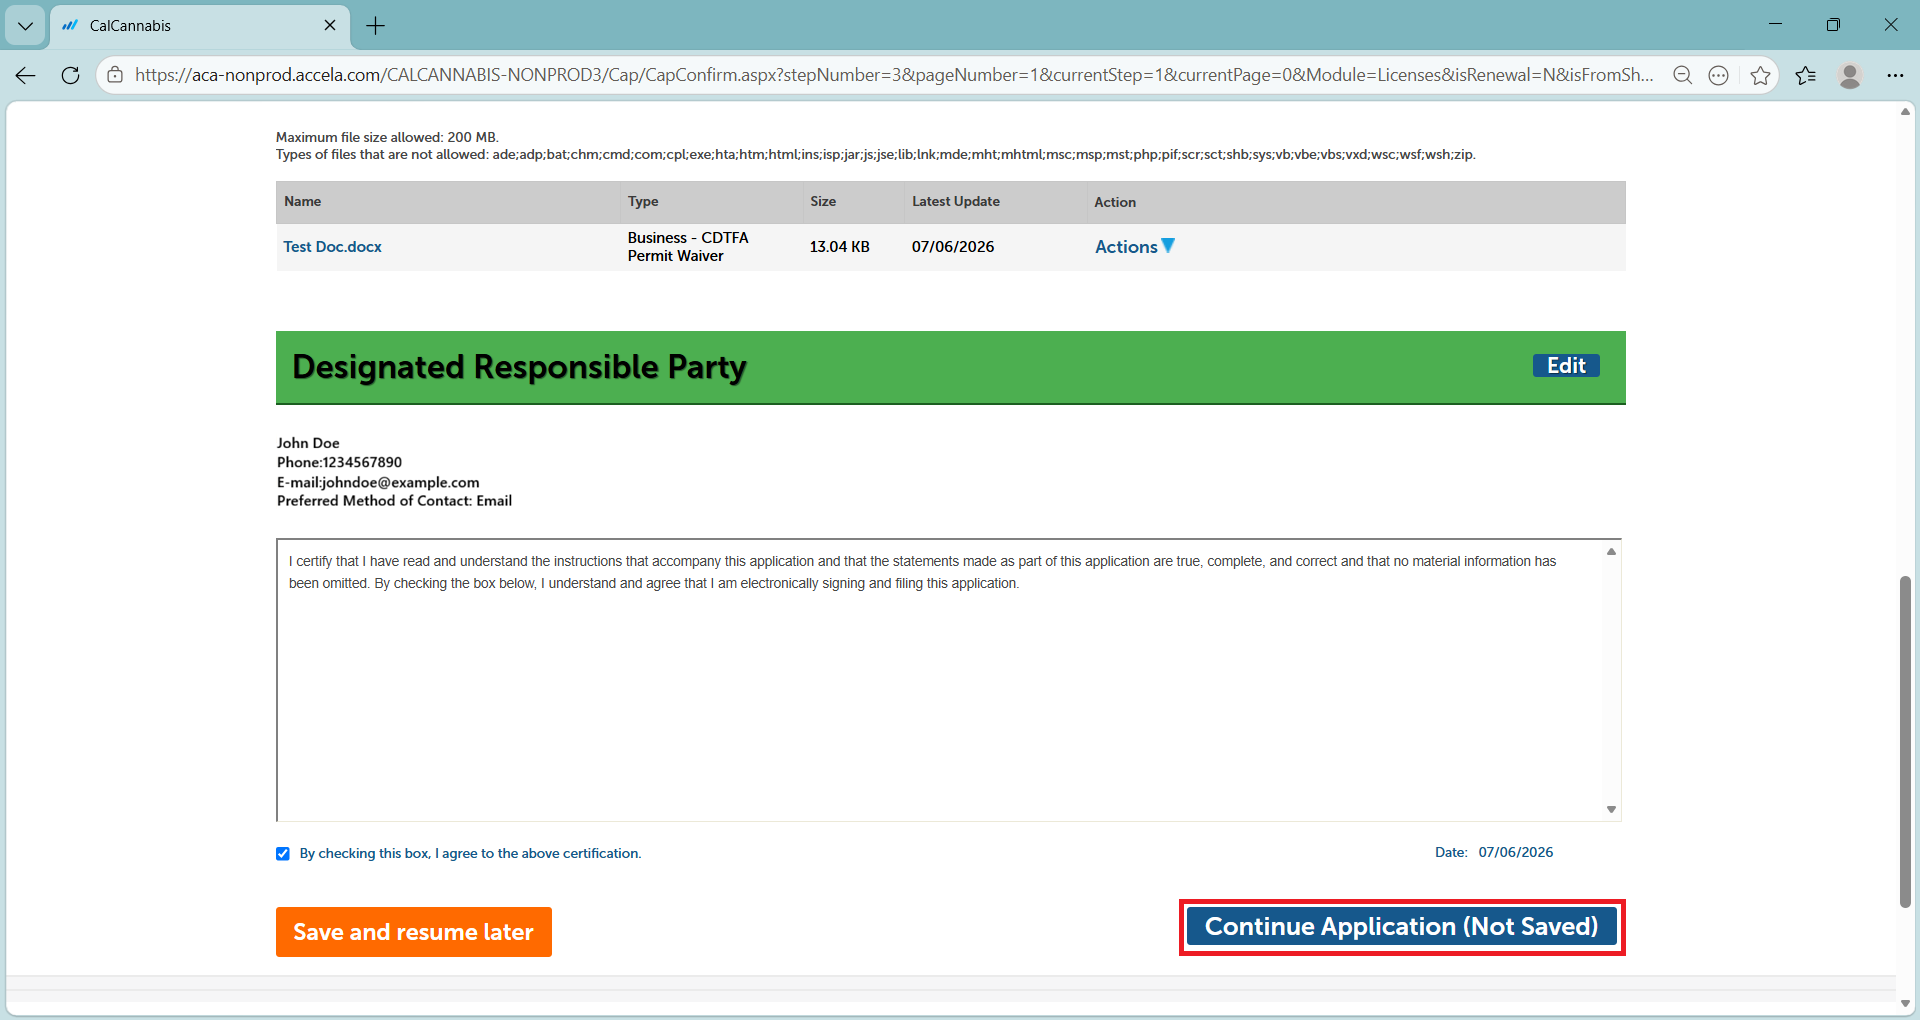Click the Latest Update column header
The height and width of the screenshot is (1020, 1920).
click(x=956, y=201)
